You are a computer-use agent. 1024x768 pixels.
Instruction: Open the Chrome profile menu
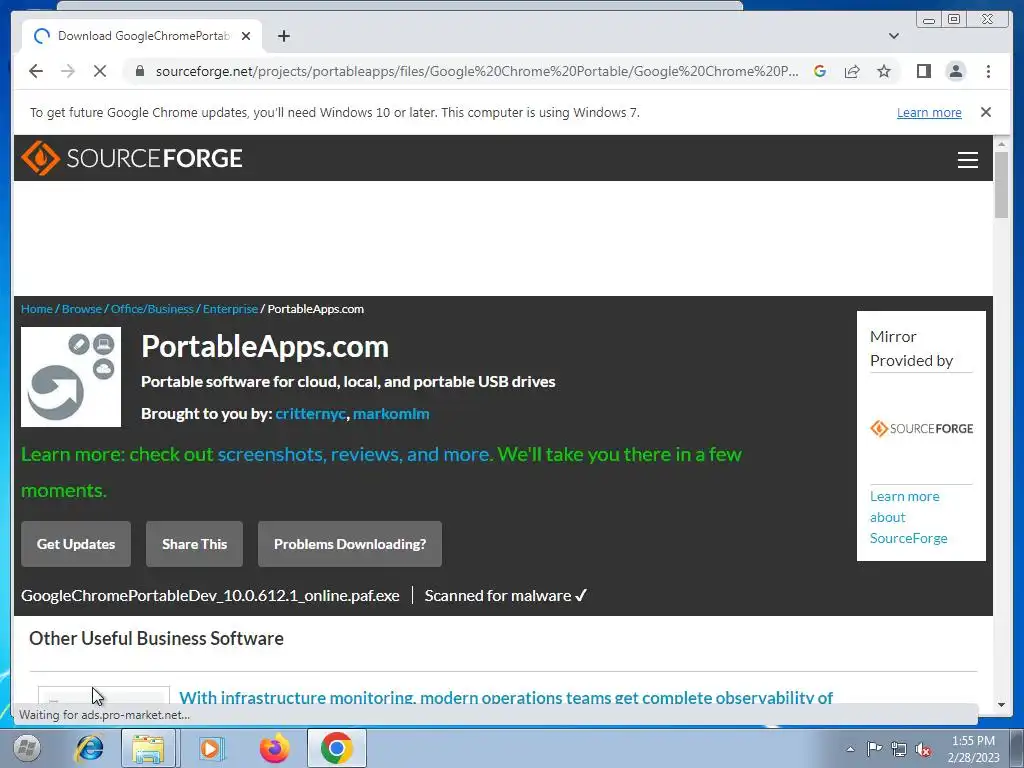(955, 71)
